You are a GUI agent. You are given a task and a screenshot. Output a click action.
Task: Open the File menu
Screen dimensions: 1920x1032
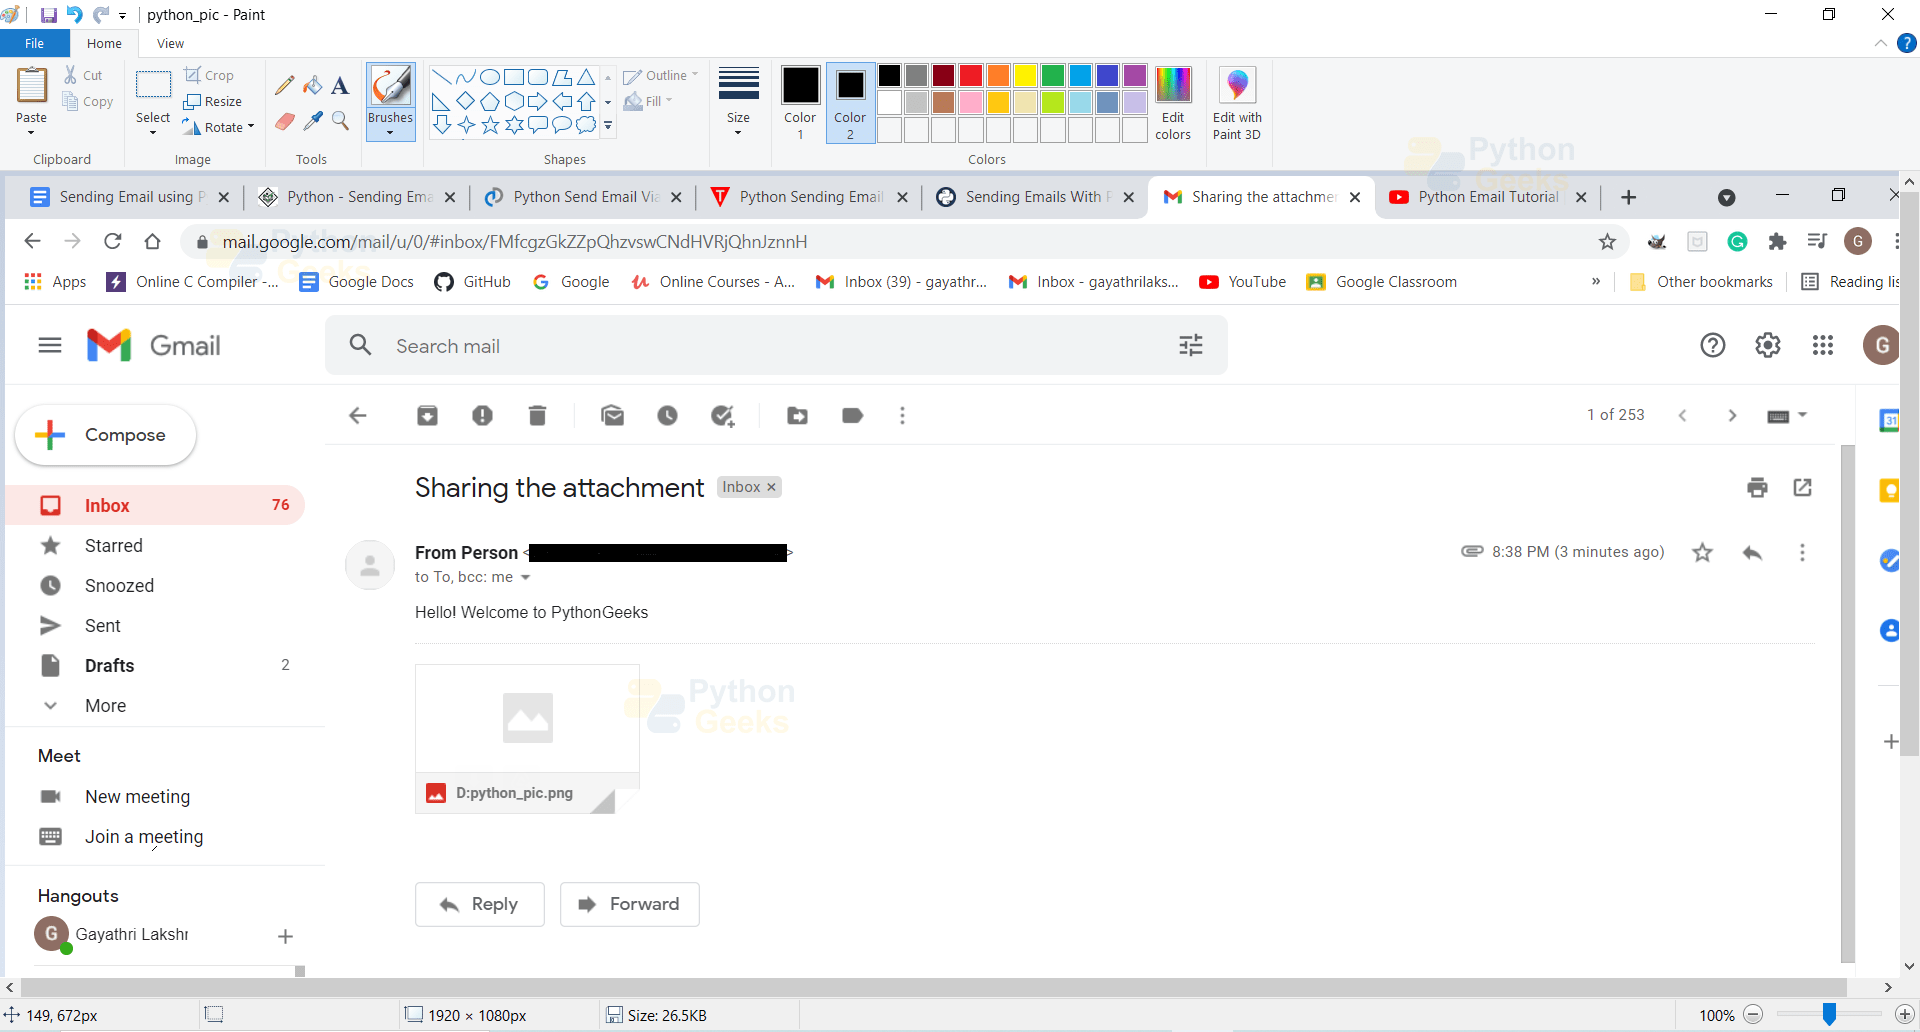34,43
